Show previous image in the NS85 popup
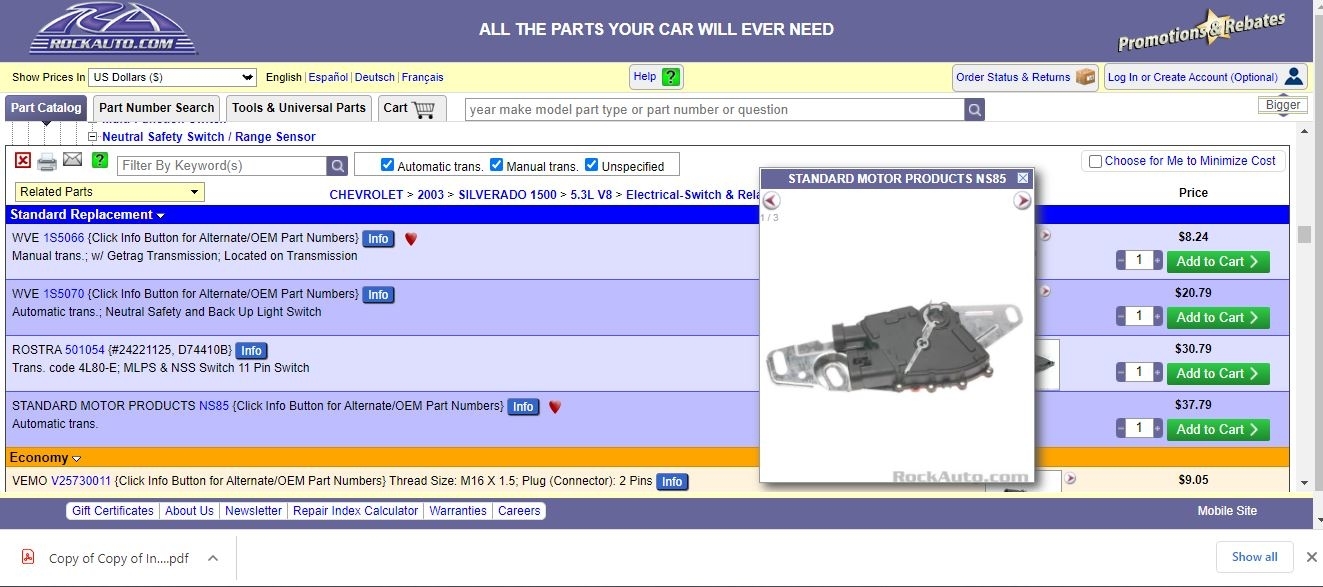This screenshot has height=587, width=1323. (x=771, y=201)
